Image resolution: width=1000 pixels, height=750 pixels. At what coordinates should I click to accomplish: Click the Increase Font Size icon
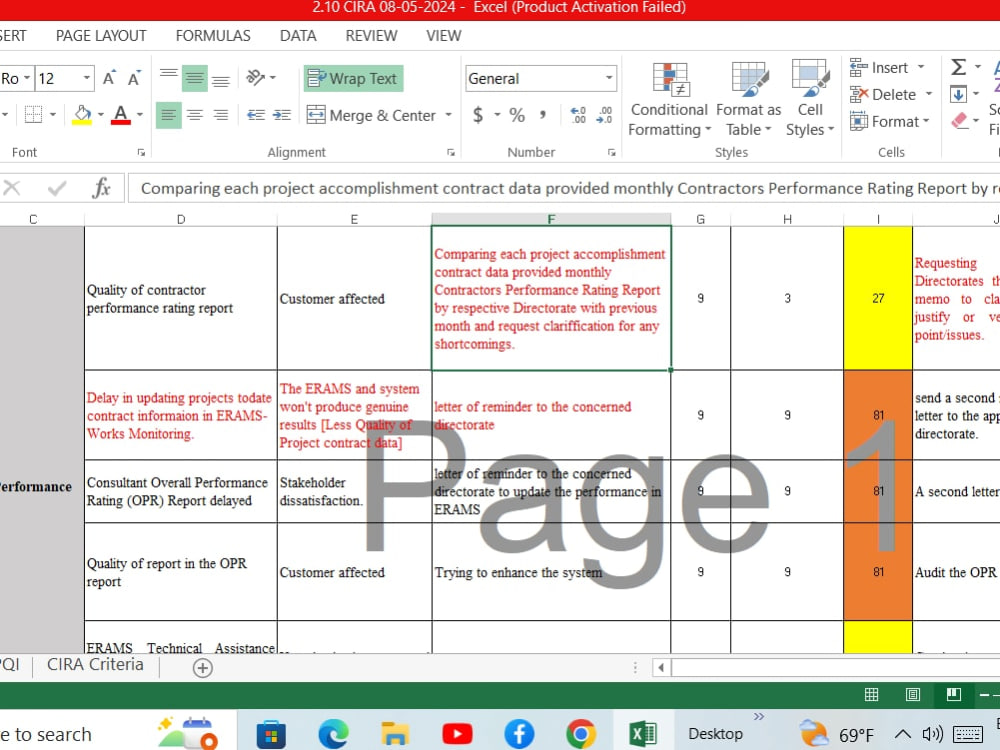click(109, 78)
